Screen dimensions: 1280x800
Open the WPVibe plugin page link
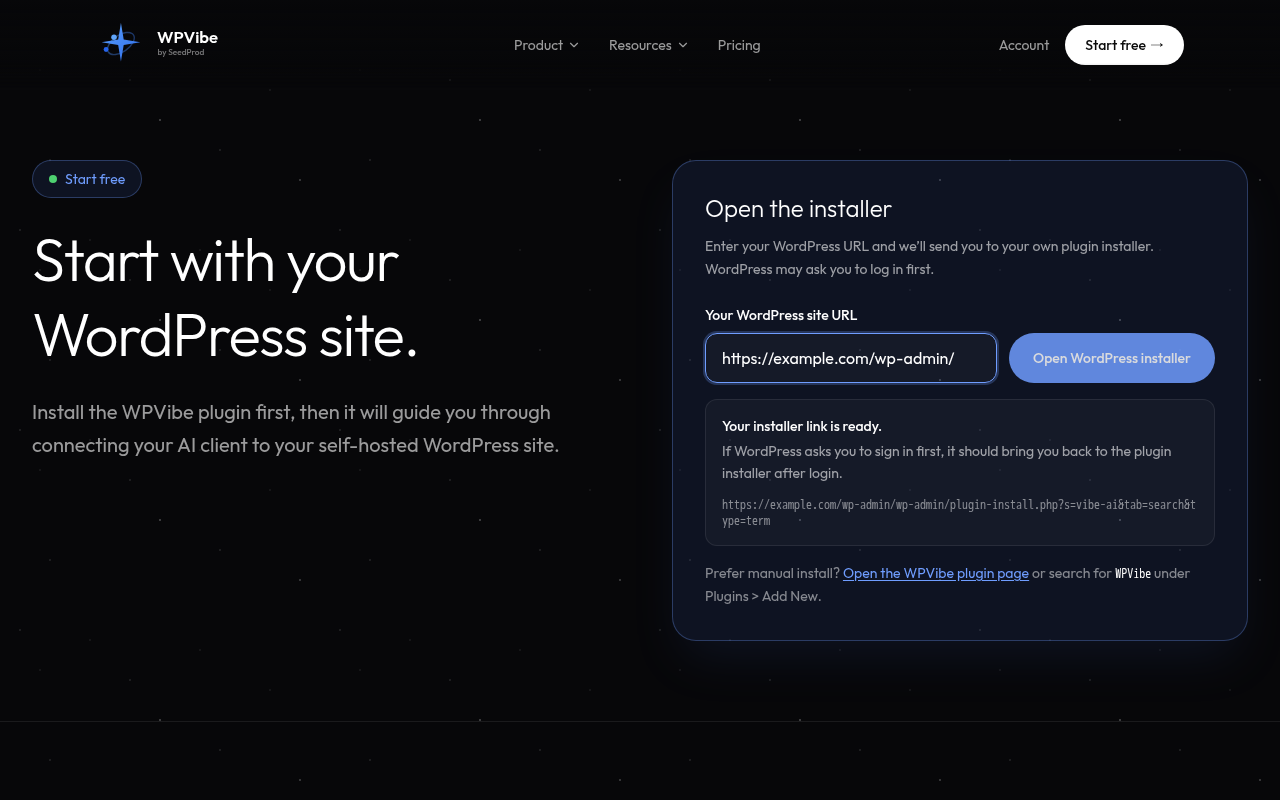pos(936,573)
